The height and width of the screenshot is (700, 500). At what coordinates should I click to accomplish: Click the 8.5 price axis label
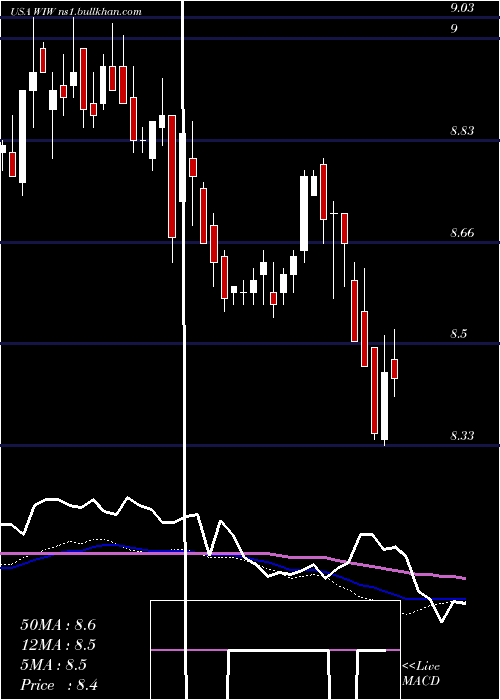(x=459, y=334)
